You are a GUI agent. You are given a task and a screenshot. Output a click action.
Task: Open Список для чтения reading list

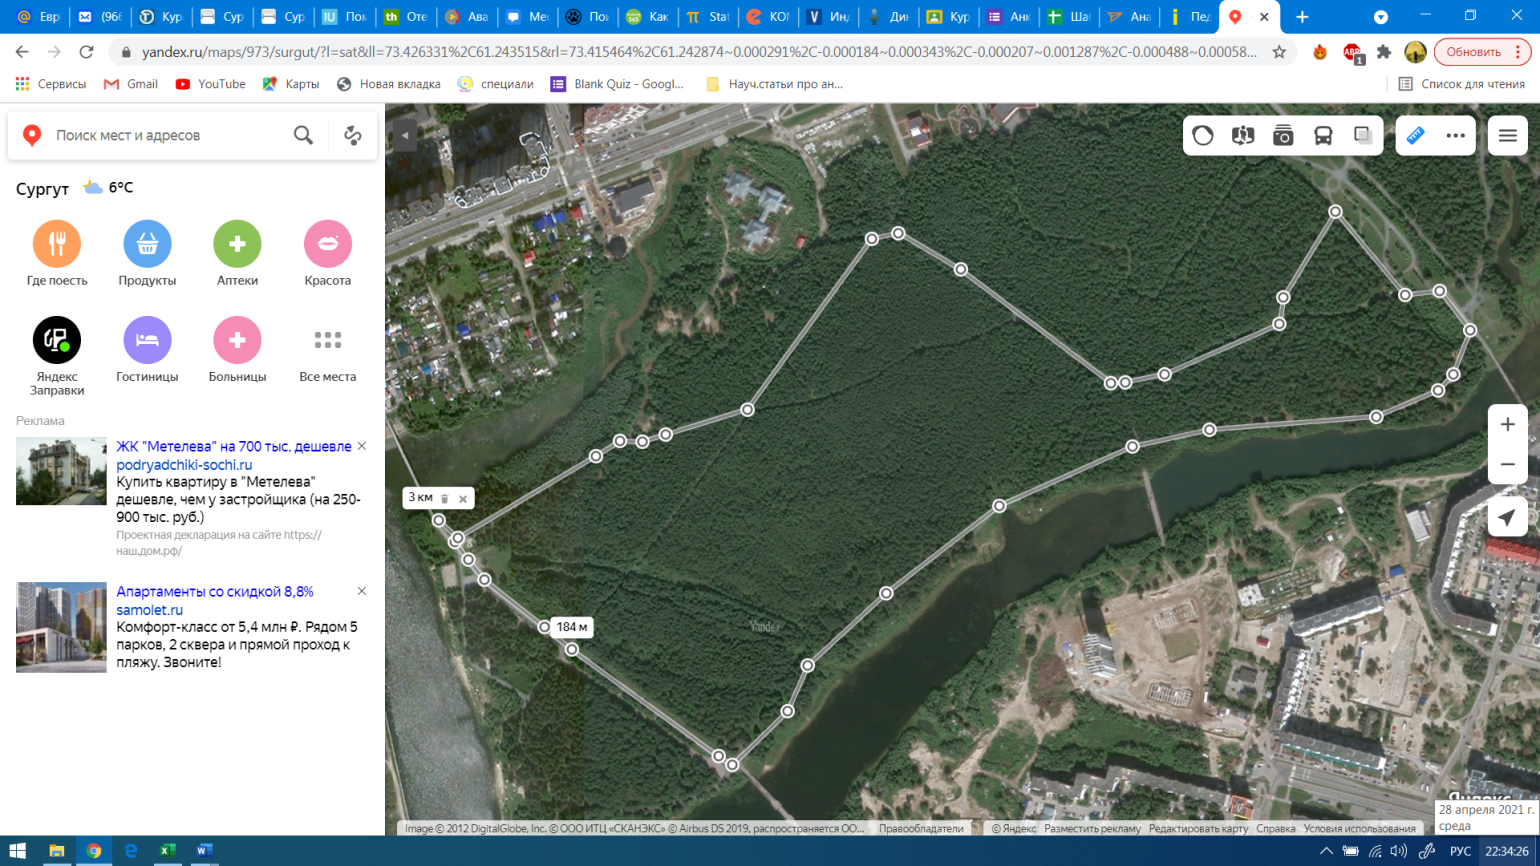(x=1461, y=84)
